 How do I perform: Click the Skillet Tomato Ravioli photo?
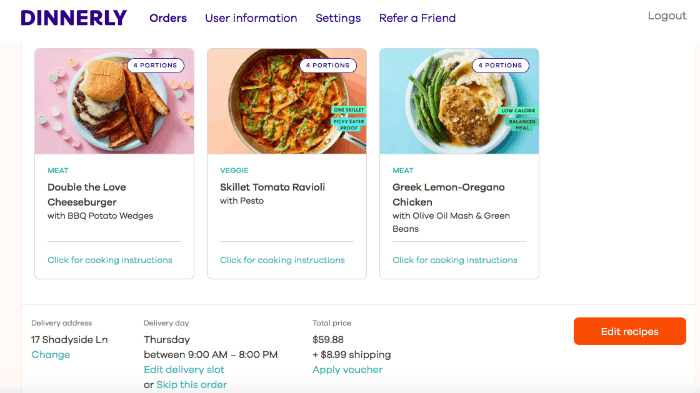287,101
